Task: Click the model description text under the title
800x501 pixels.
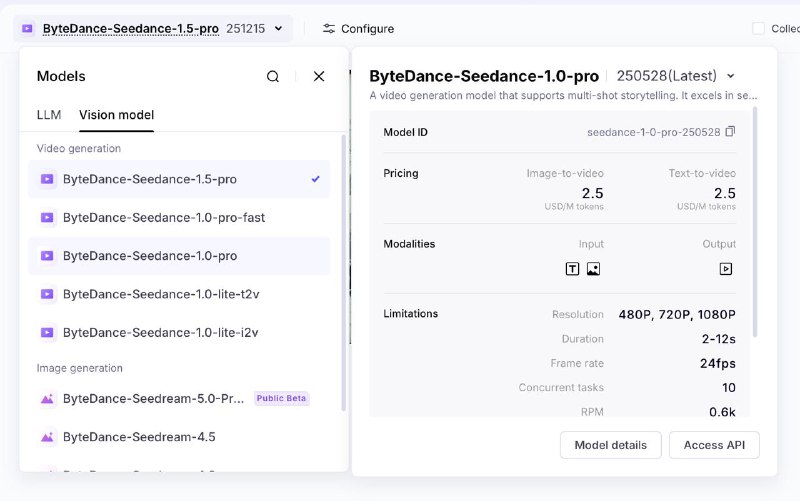Action: click(563, 95)
